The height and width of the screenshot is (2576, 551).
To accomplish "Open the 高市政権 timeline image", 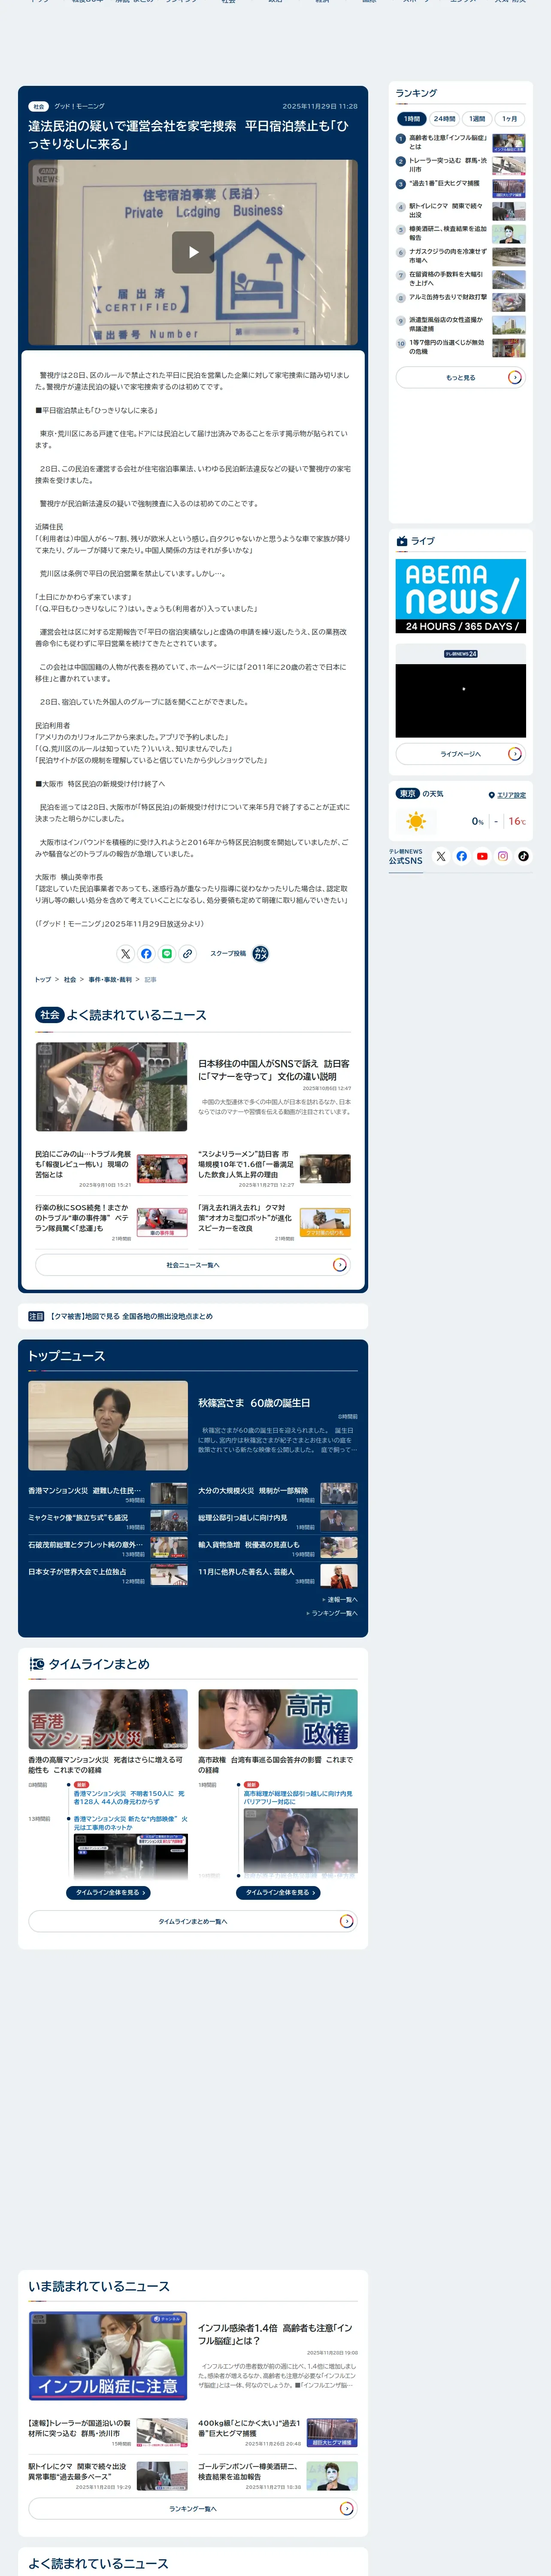I will tap(278, 1719).
